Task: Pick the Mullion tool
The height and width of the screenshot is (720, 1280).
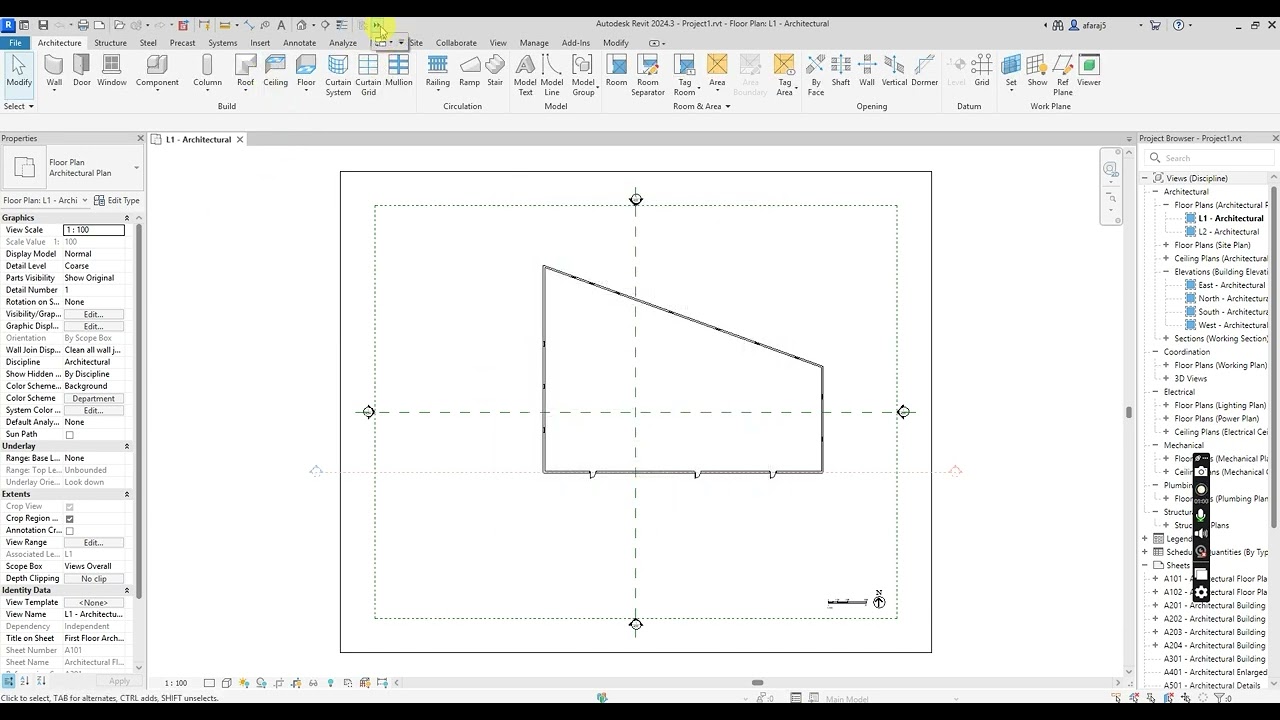Action: [x=399, y=71]
